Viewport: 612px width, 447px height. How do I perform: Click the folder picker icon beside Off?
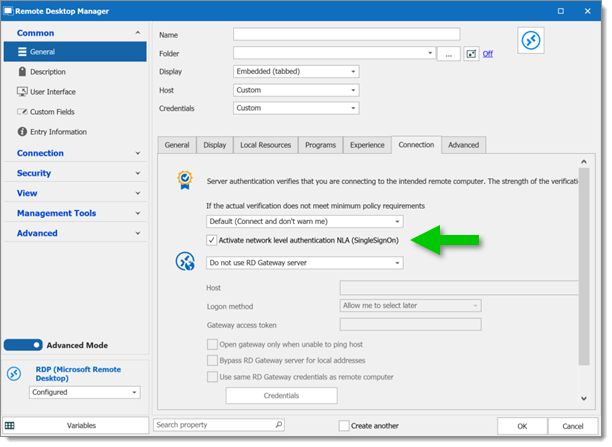471,54
